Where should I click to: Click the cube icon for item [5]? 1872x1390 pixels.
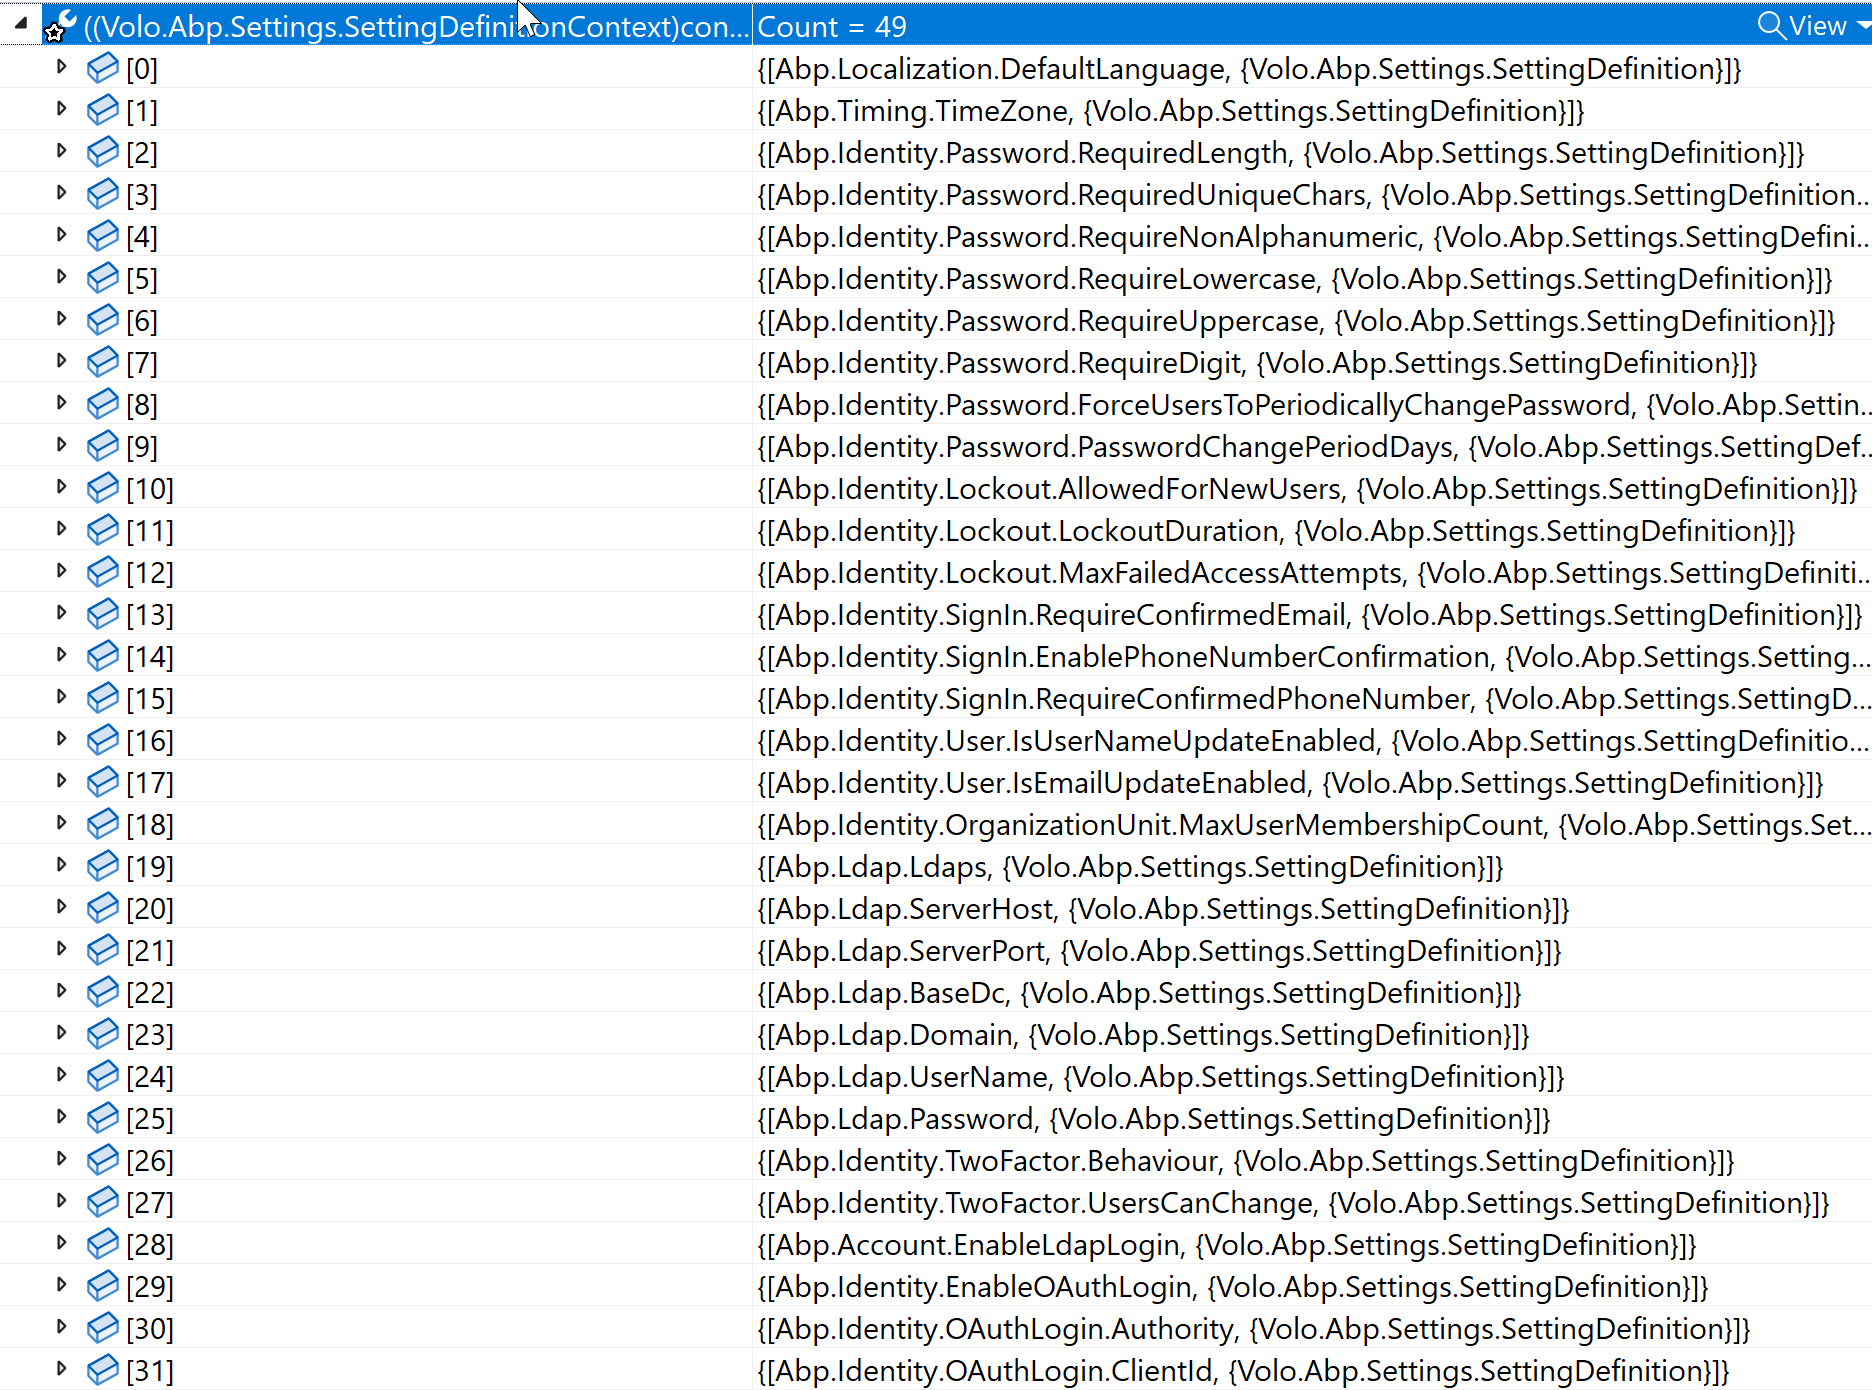pyautogui.click(x=102, y=278)
